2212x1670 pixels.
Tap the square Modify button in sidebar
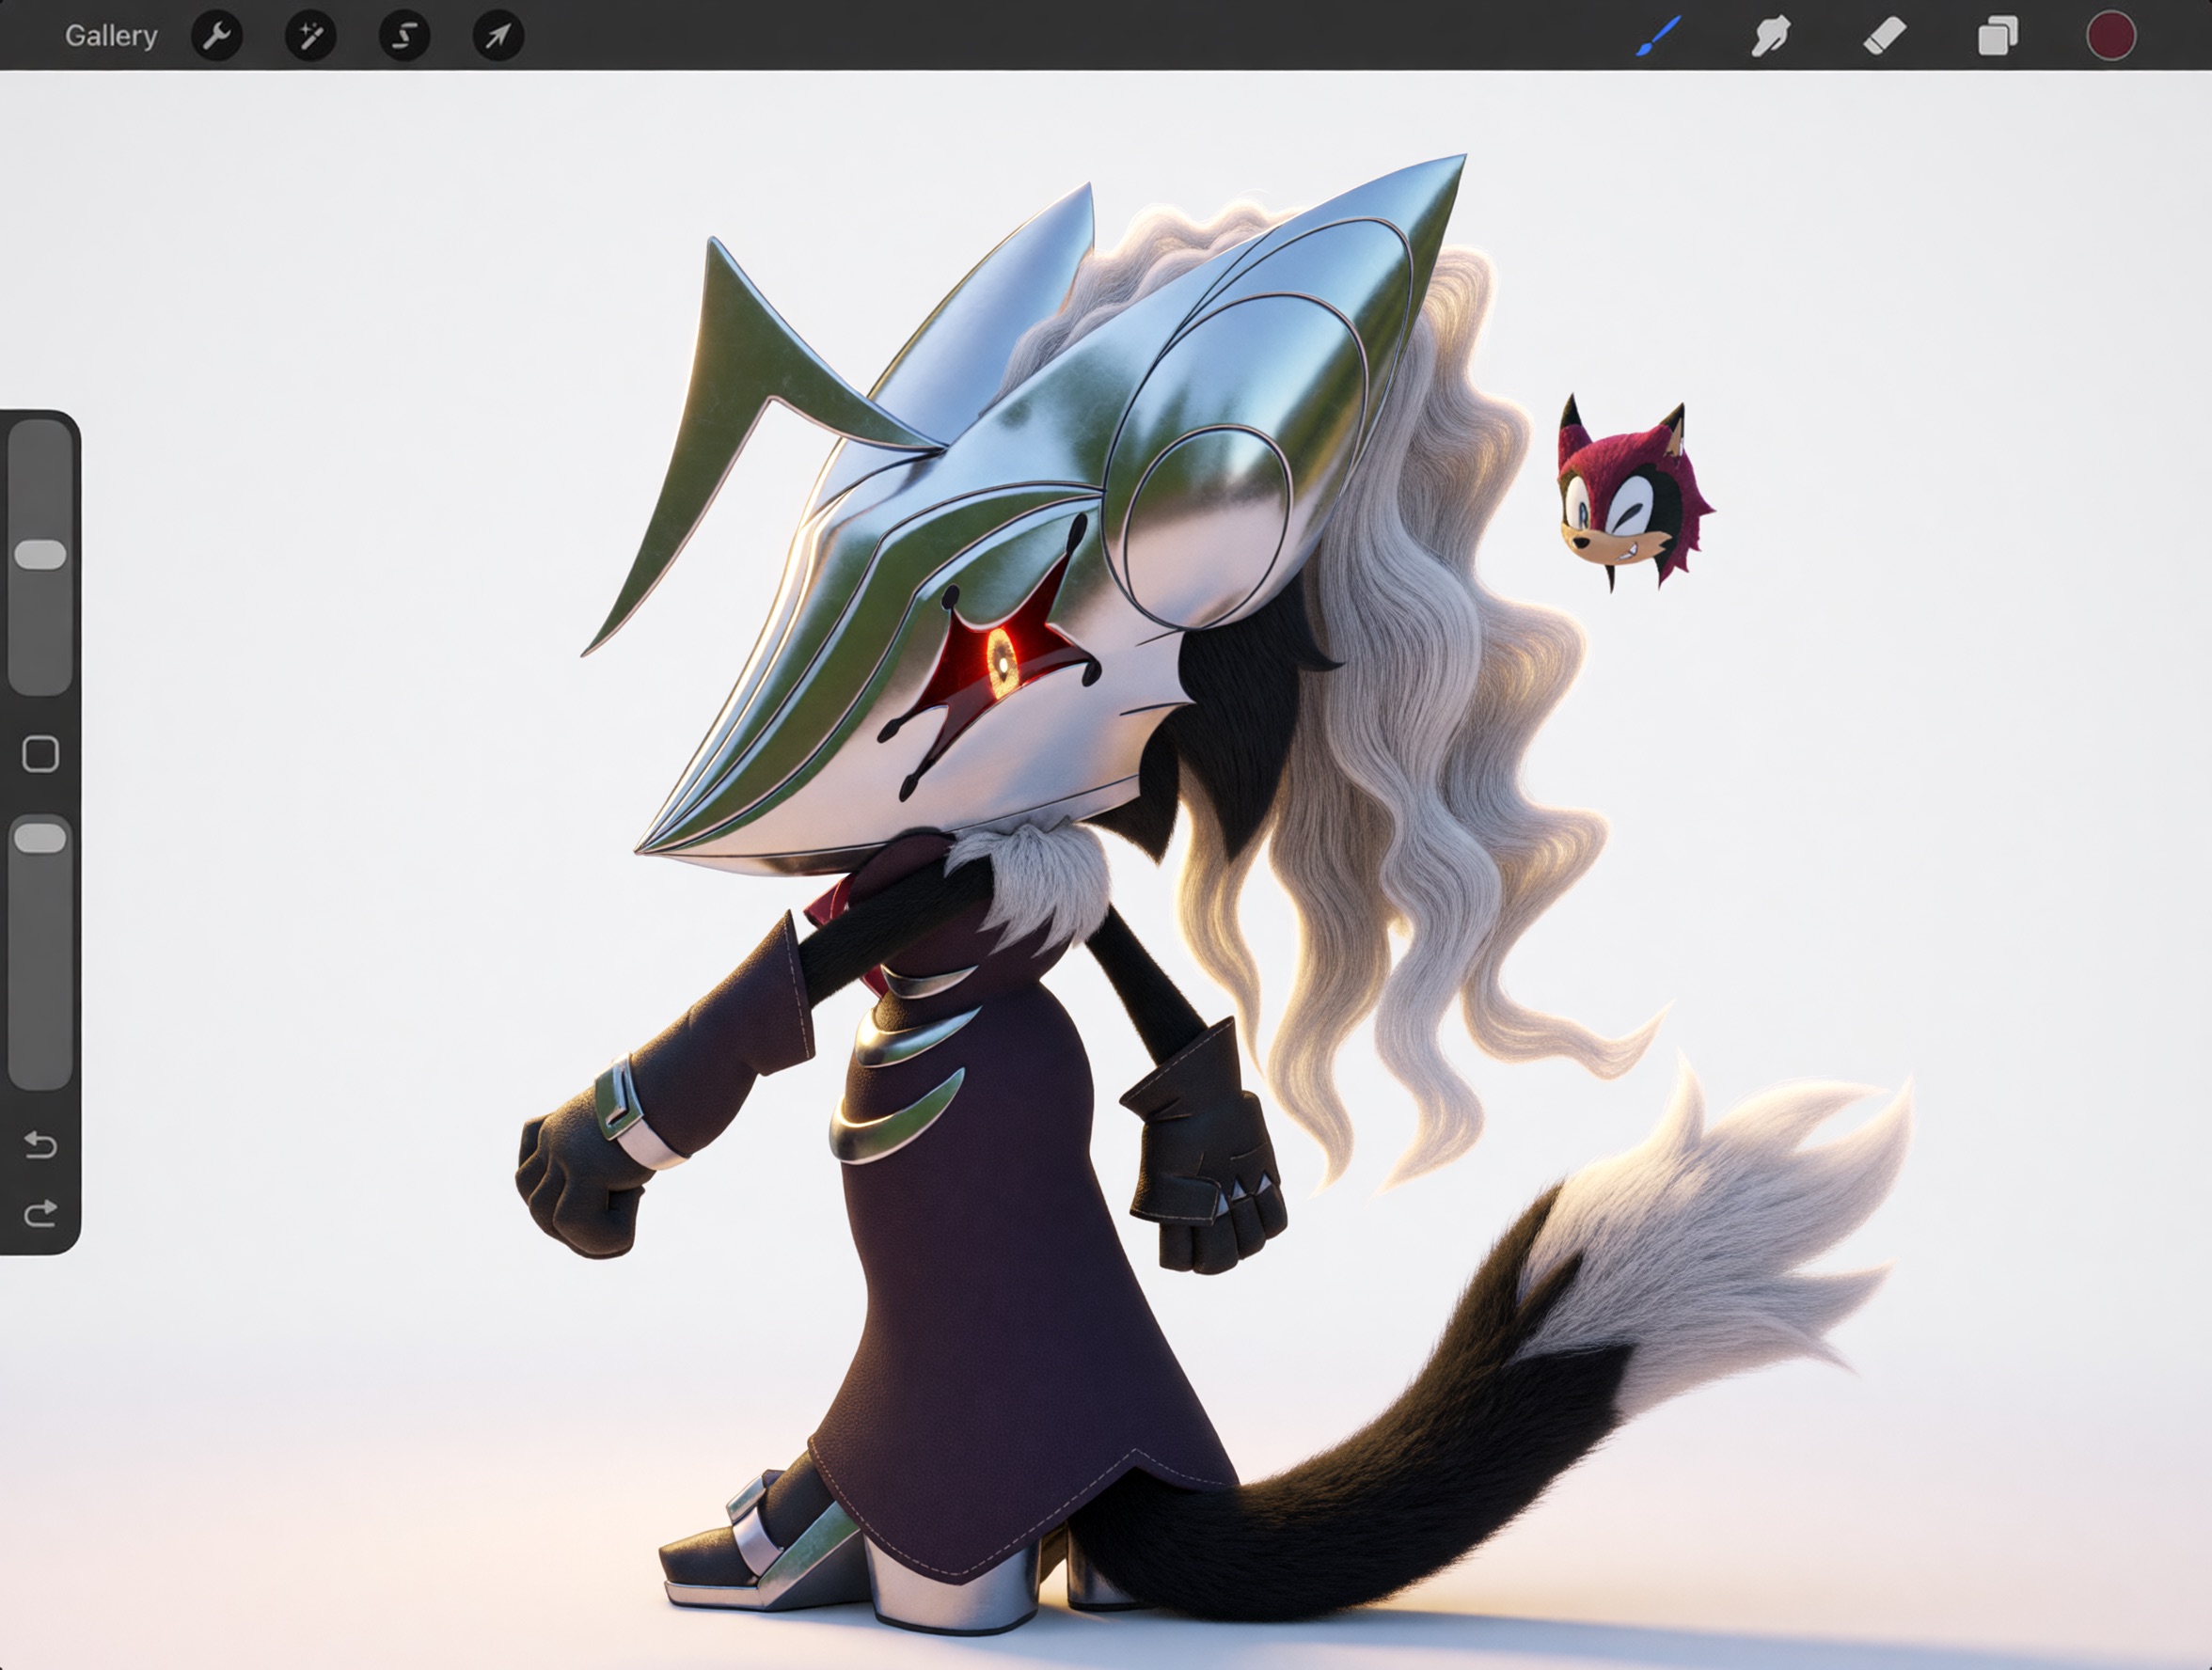[x=40, y=754]
